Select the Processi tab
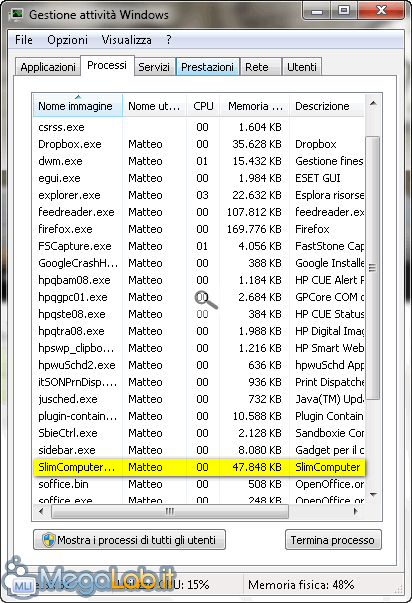Image resolution: width=412 pixels, height=603 pixels. 107,65
